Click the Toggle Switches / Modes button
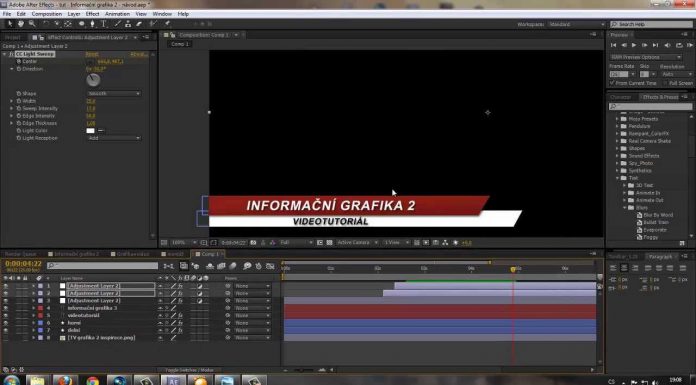Image resolution: width=696 pixels, height=385 pixels. coord(189,370)
